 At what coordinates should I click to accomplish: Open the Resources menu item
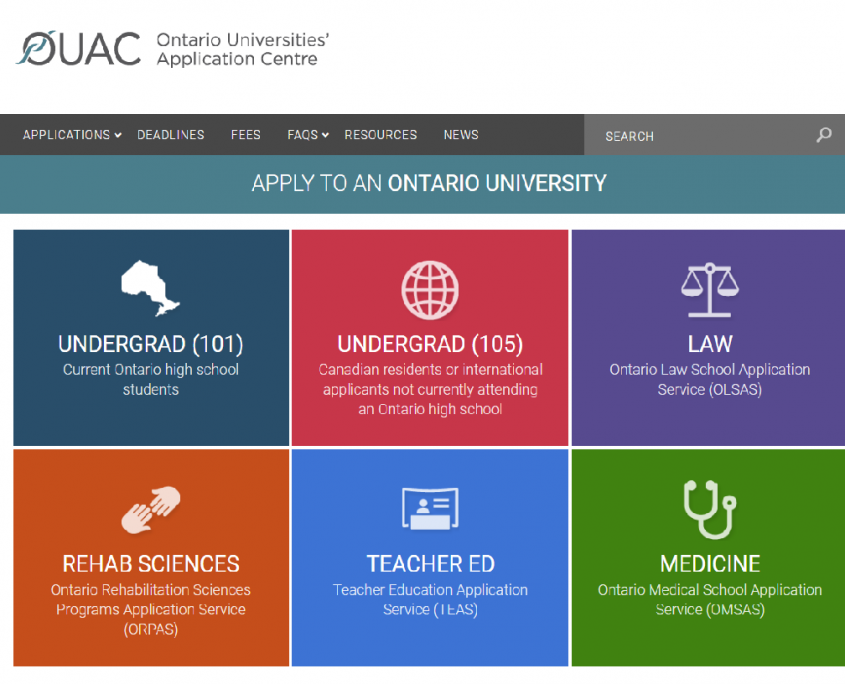point(381,135)
